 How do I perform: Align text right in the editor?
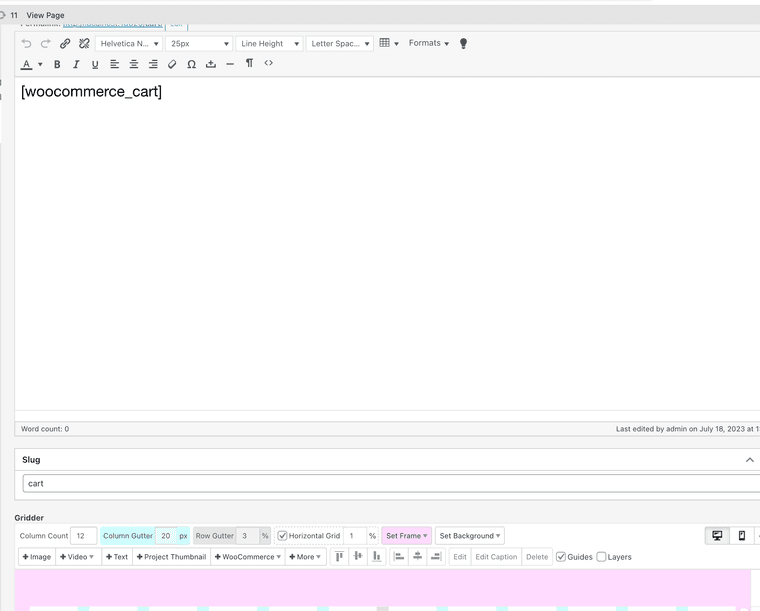pyautogui.click(x=153, y=64)
